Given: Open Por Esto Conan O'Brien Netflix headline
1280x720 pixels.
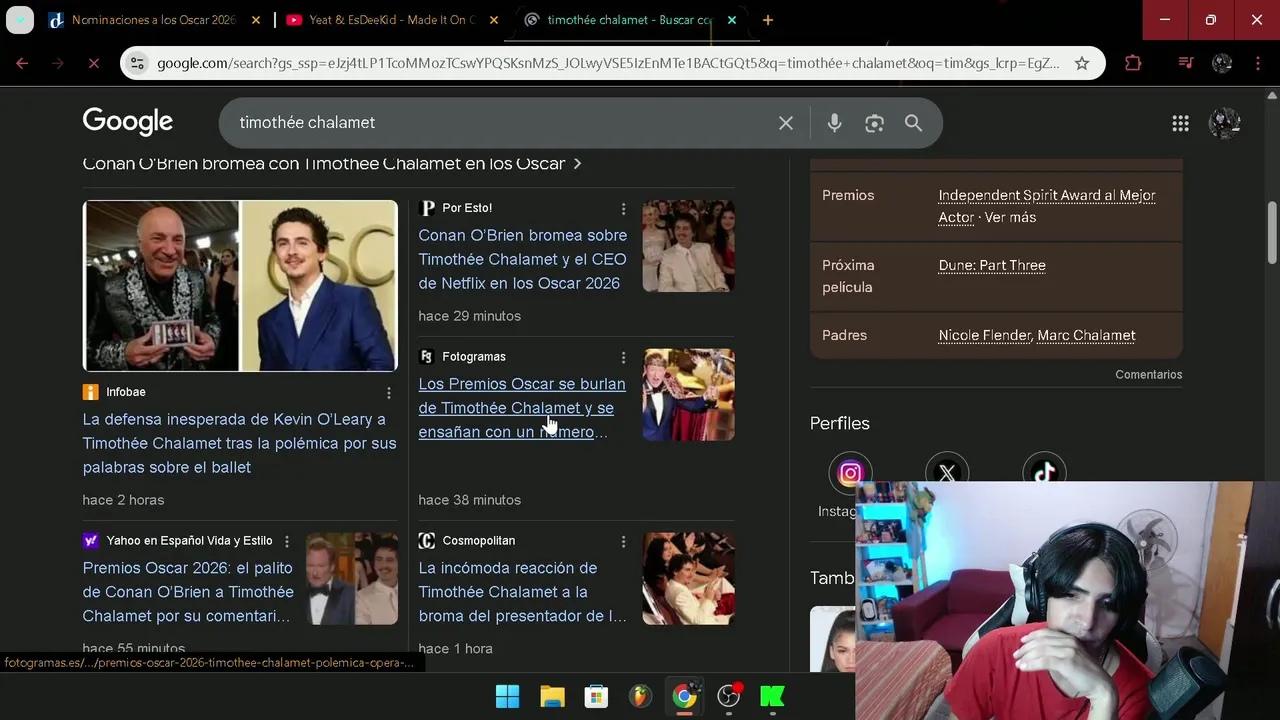Looking at the screenshot, I should click(522, 259).
